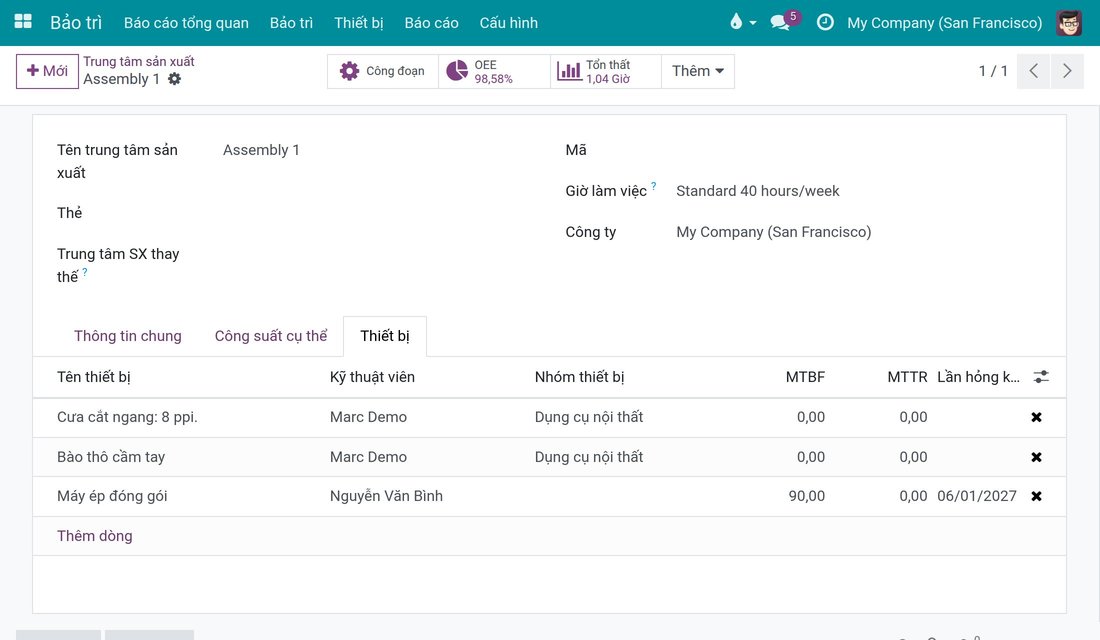Screen dimensions: 1100x640
Task: Click the Giờ làm việc field value
Action: click(758, 191)
